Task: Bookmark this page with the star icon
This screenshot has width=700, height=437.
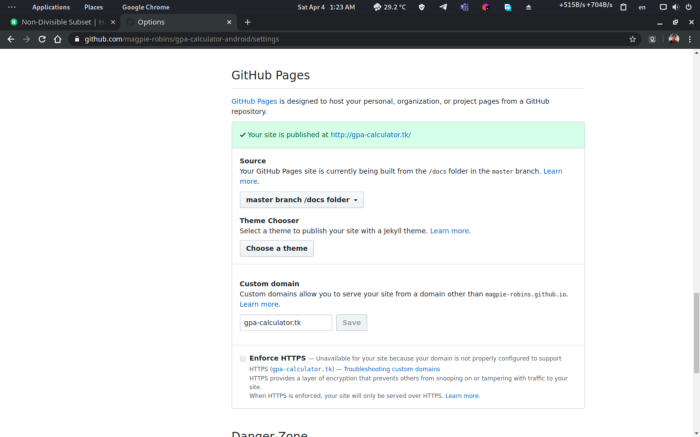Action: [x=632, y=39]
